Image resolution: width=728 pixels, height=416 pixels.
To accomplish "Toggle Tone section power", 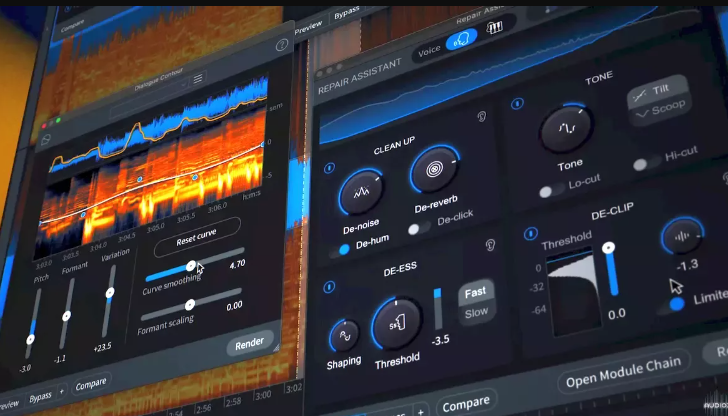I will [x=517, y=104].
